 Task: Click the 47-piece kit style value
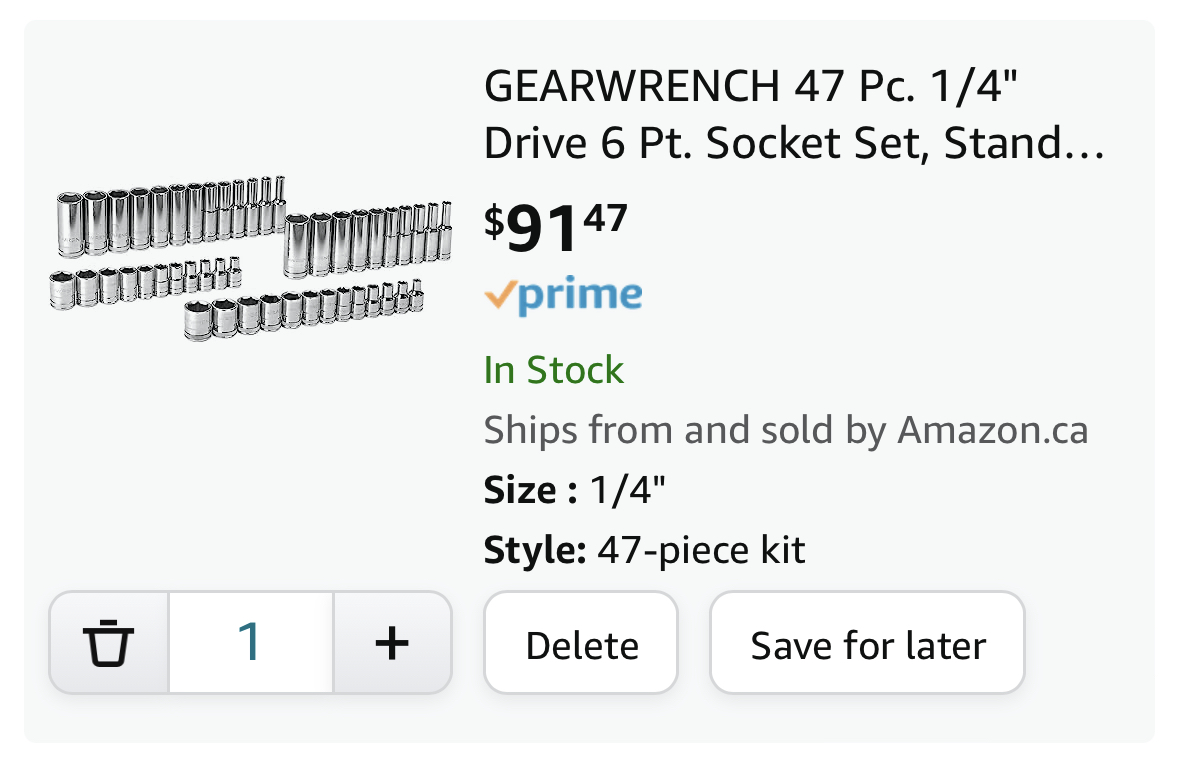pyautogui.click(x=701, y=550)
